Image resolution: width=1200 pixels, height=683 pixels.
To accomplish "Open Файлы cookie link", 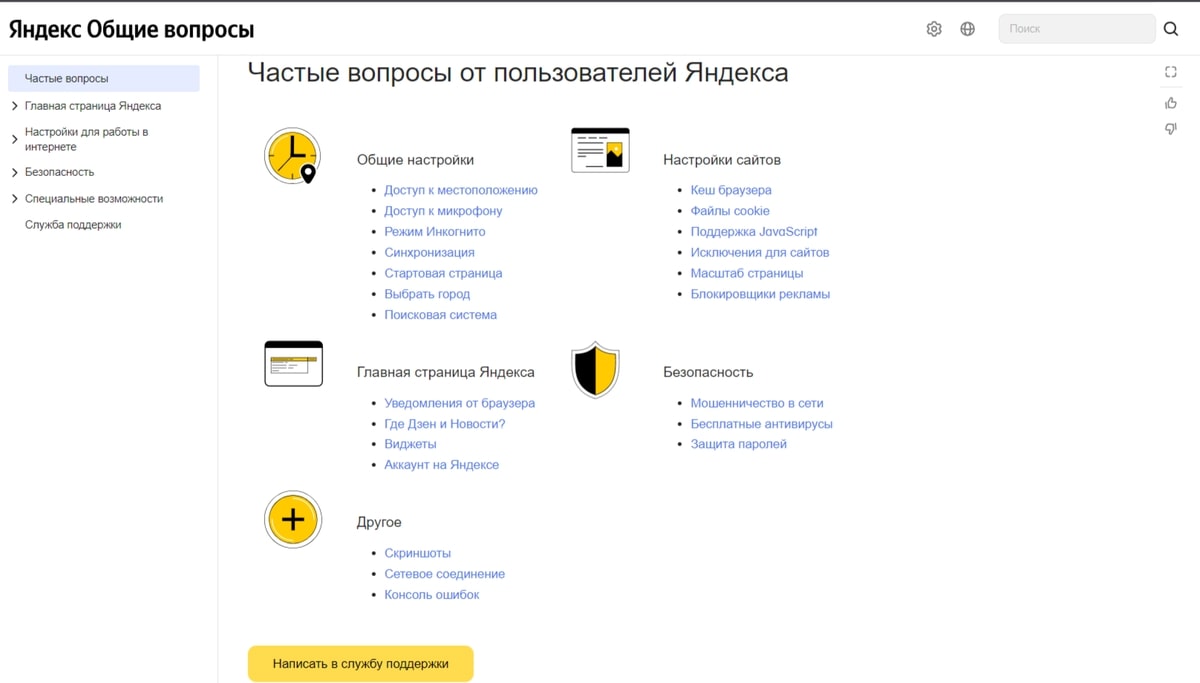I will pyautogui.click(x=730, y=211).
